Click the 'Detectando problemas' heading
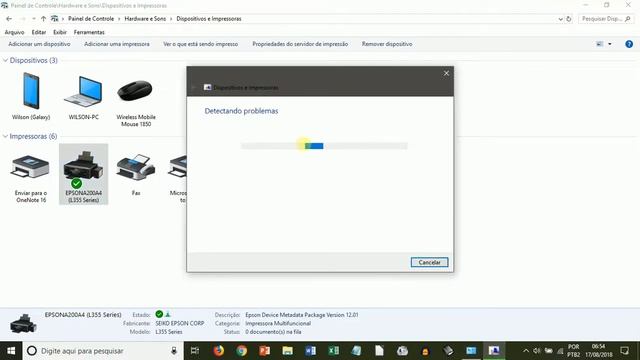 click(x=241, y=111)
